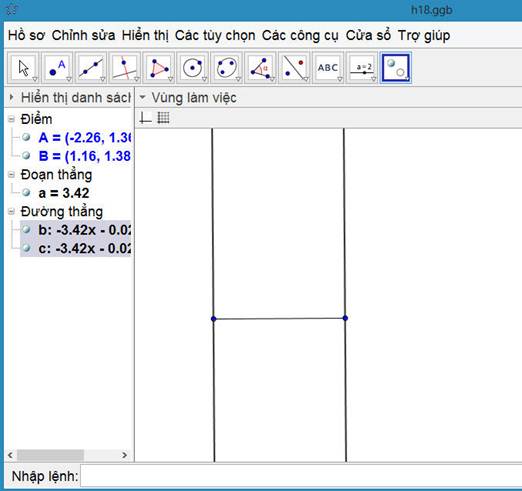Toggle the axes display icon
The width and height of the screenshot is (522, 491).
145,118
